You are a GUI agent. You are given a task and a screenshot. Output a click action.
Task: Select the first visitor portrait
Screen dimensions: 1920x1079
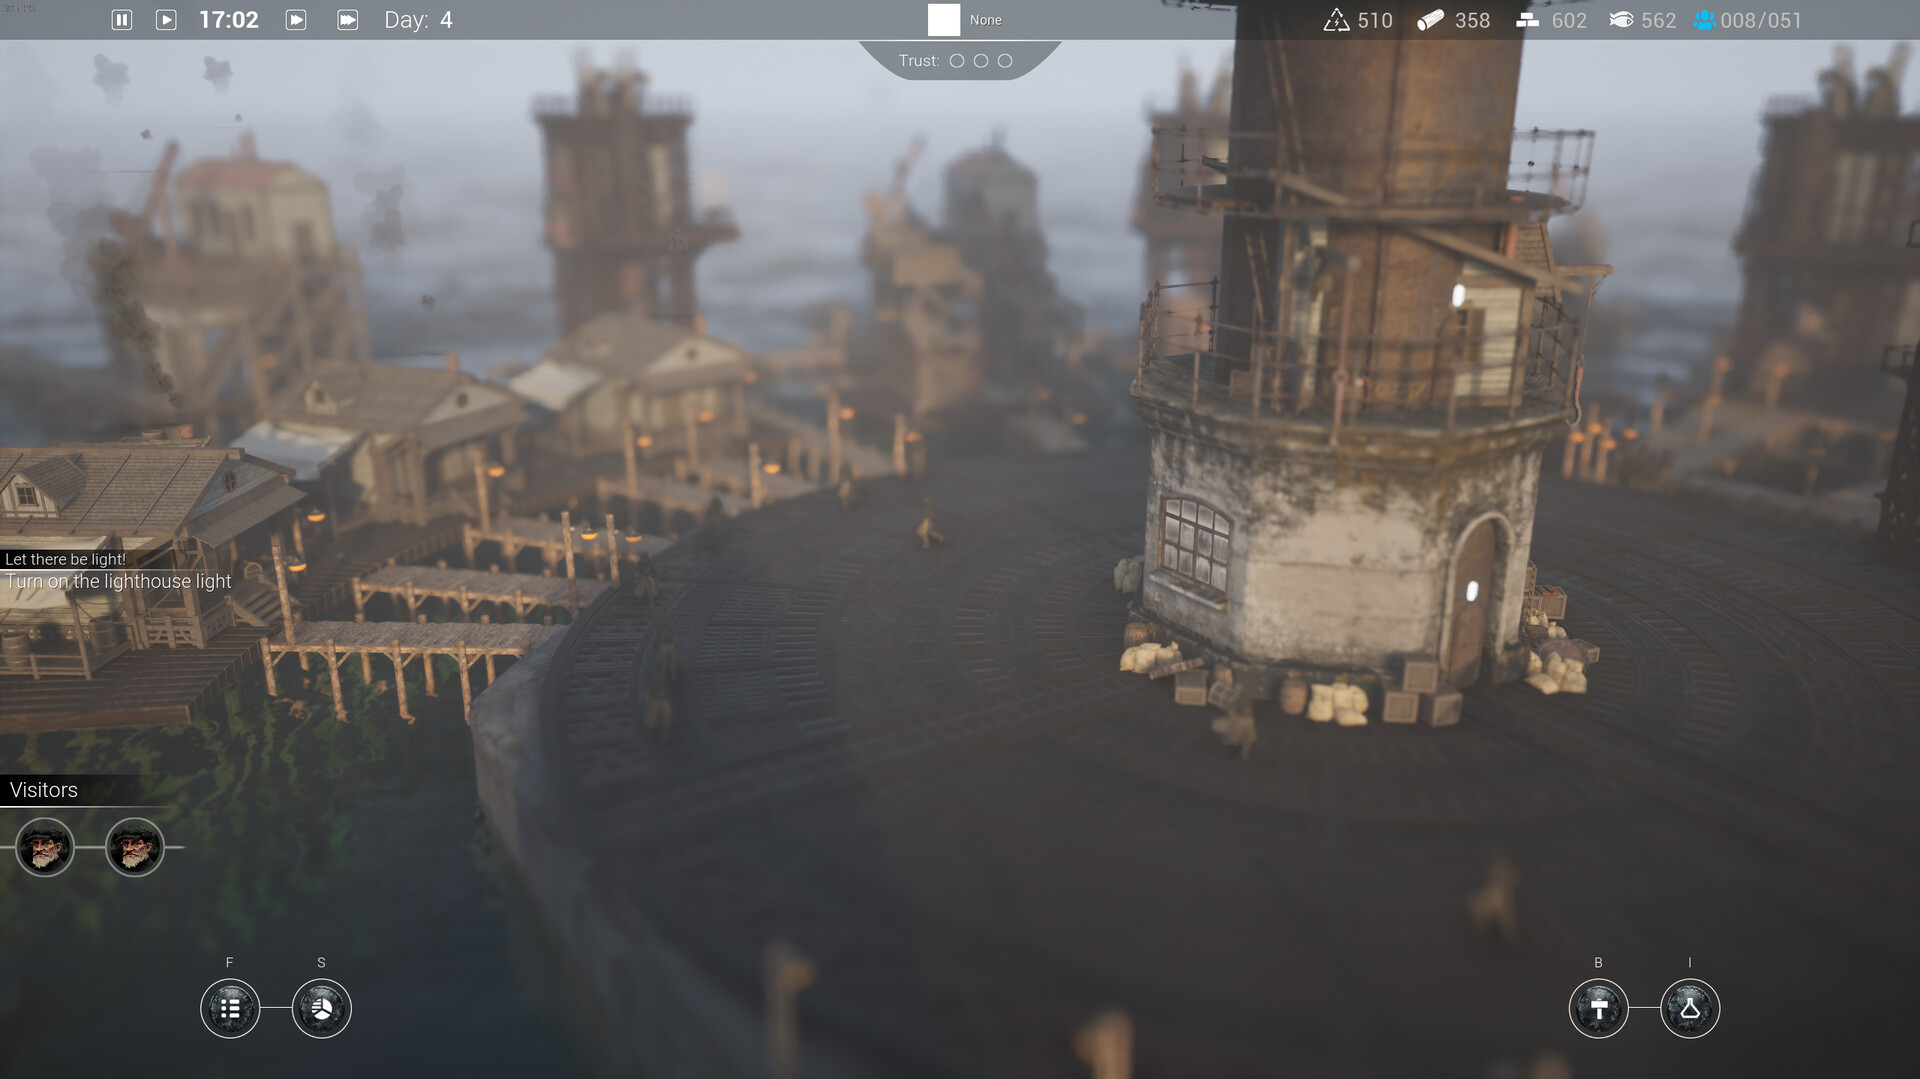(x=45, y=848)
